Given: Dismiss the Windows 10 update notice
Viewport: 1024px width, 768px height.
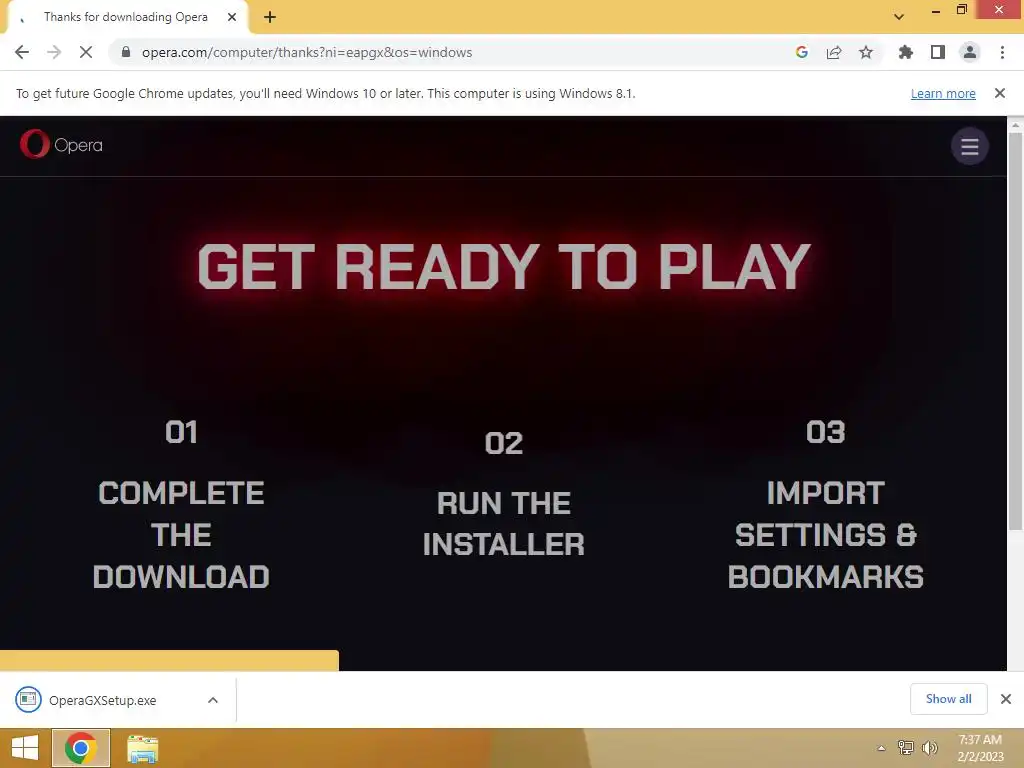Looking at the screenshot, I should tap(1000, 93).
